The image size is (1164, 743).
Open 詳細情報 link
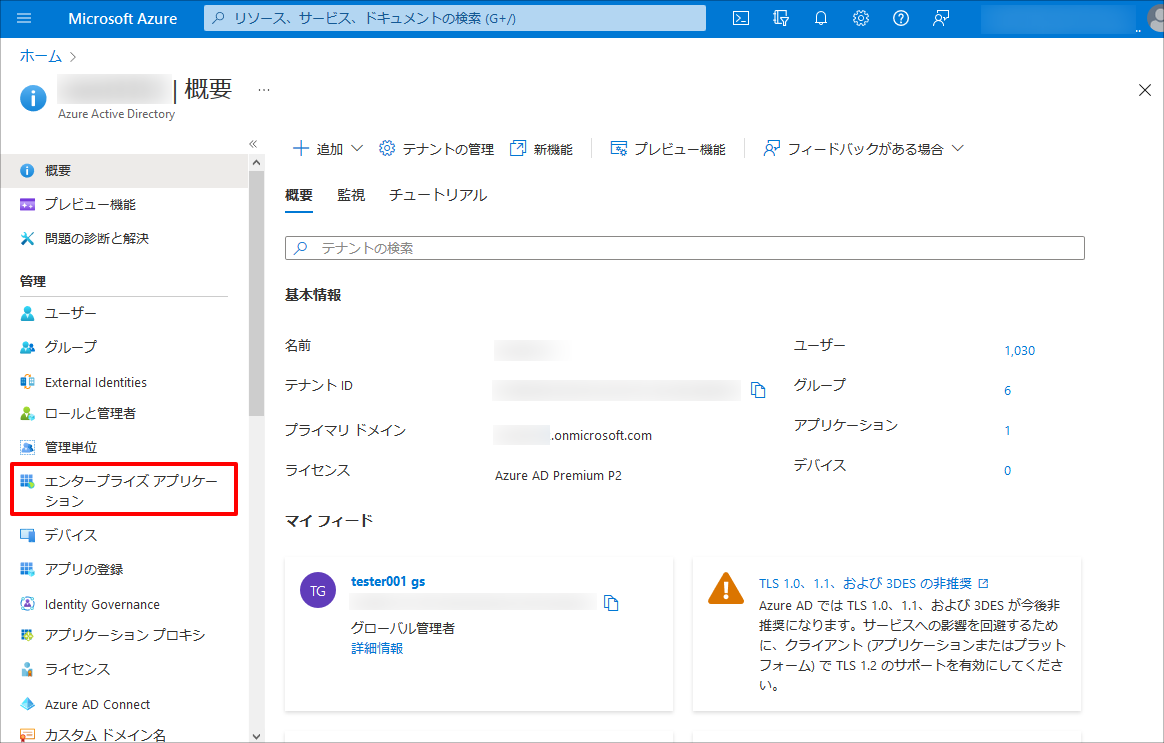pos(377,648)
